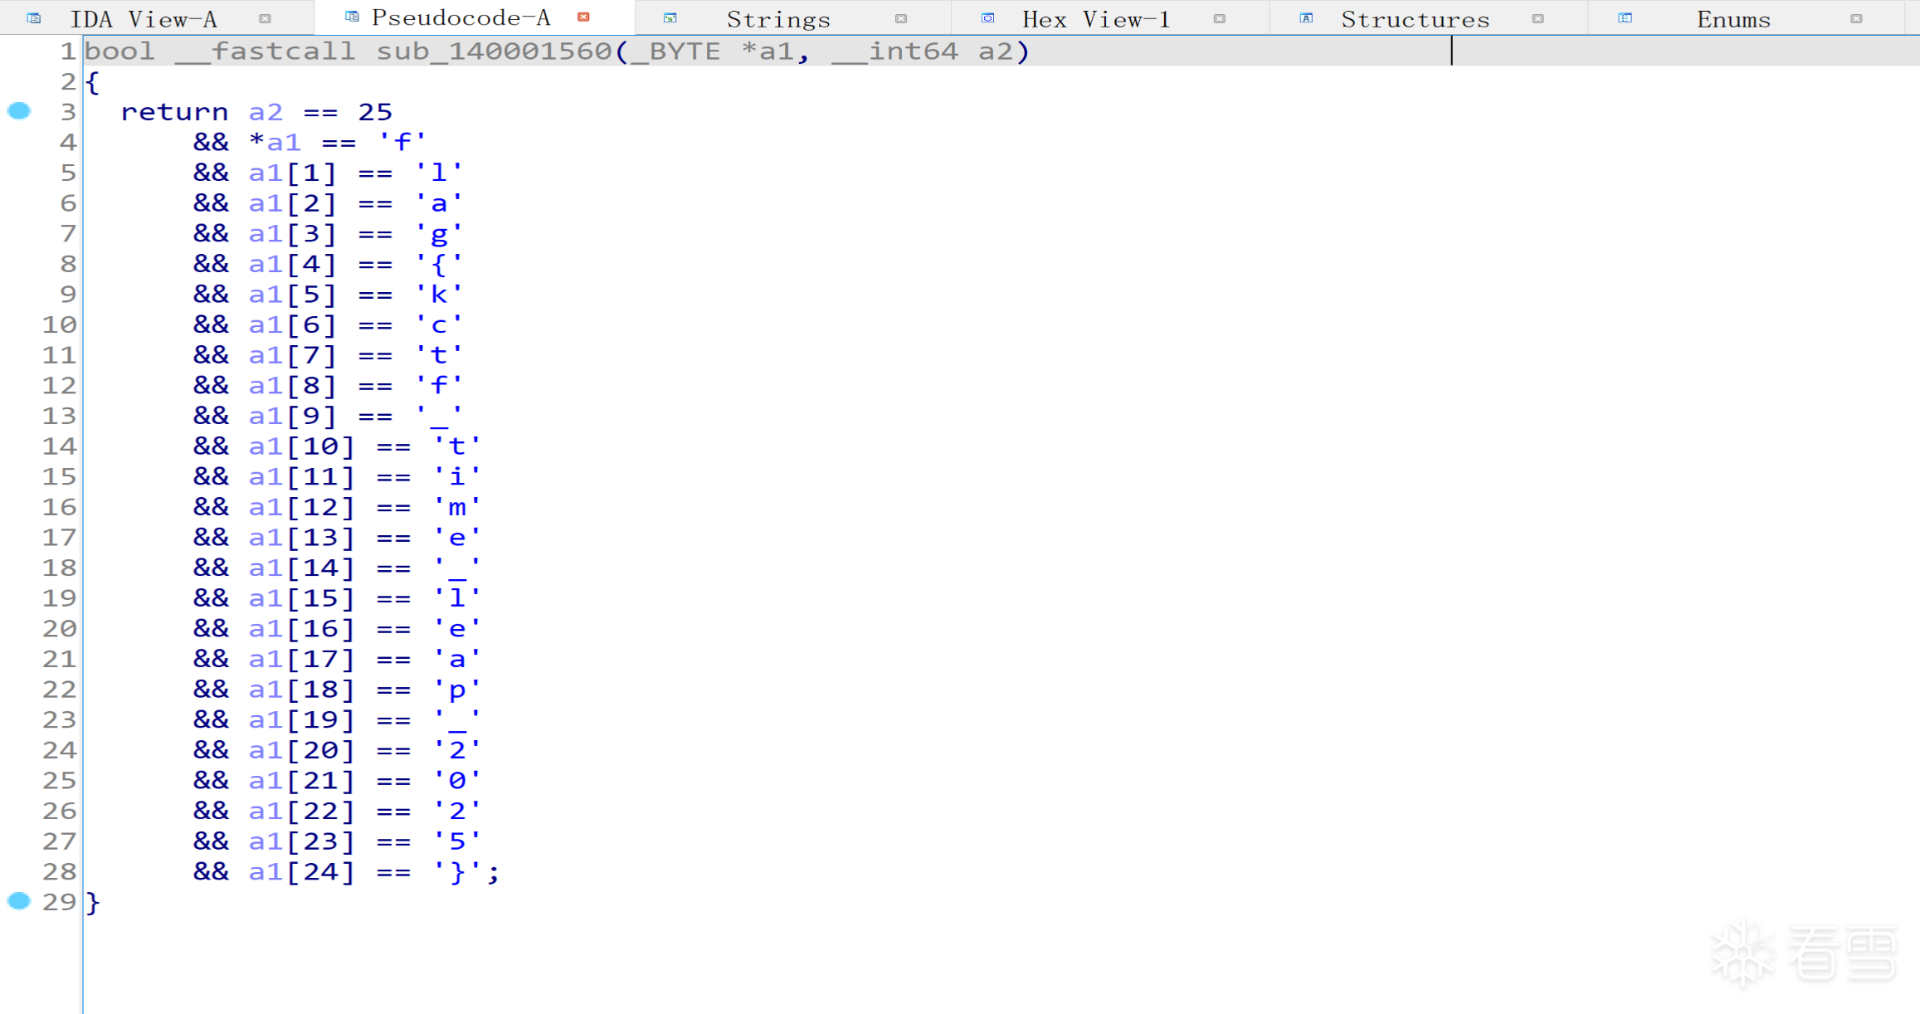Toggle the breakpoint dot on line 29
Image resolution: width=1920 pixels, height=1014 pixels.
19,901
